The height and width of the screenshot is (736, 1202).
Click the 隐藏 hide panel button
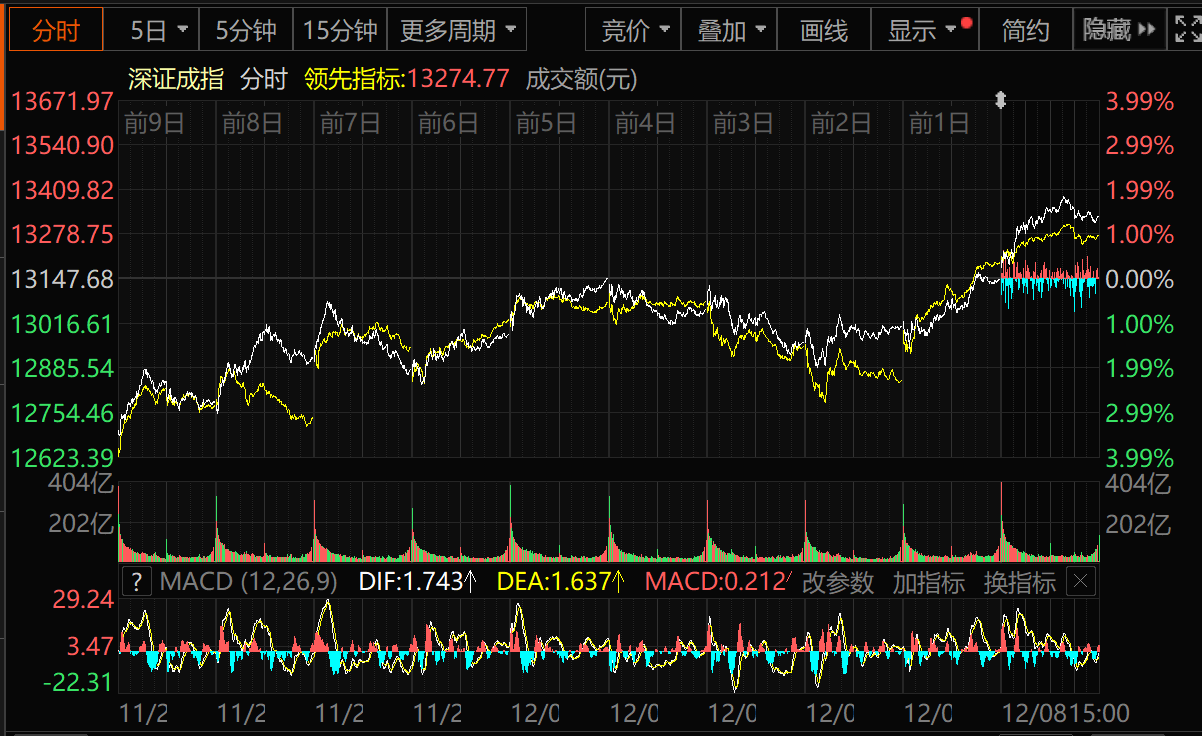[x=1118, y=31]
